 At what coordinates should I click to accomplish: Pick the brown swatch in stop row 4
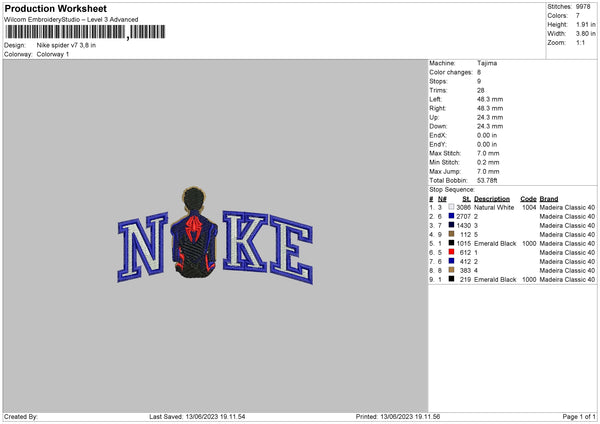click(451, 234)
